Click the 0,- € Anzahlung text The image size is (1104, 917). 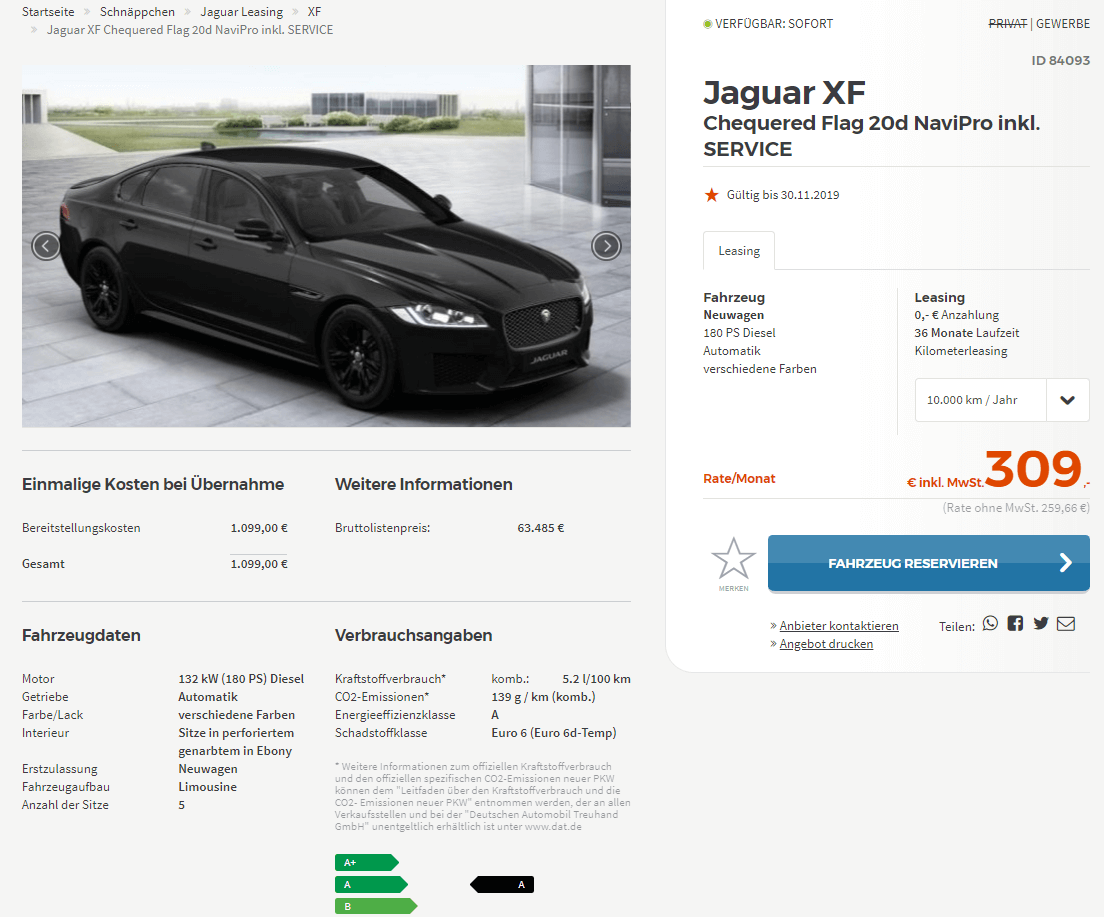[x=957, y=315]
